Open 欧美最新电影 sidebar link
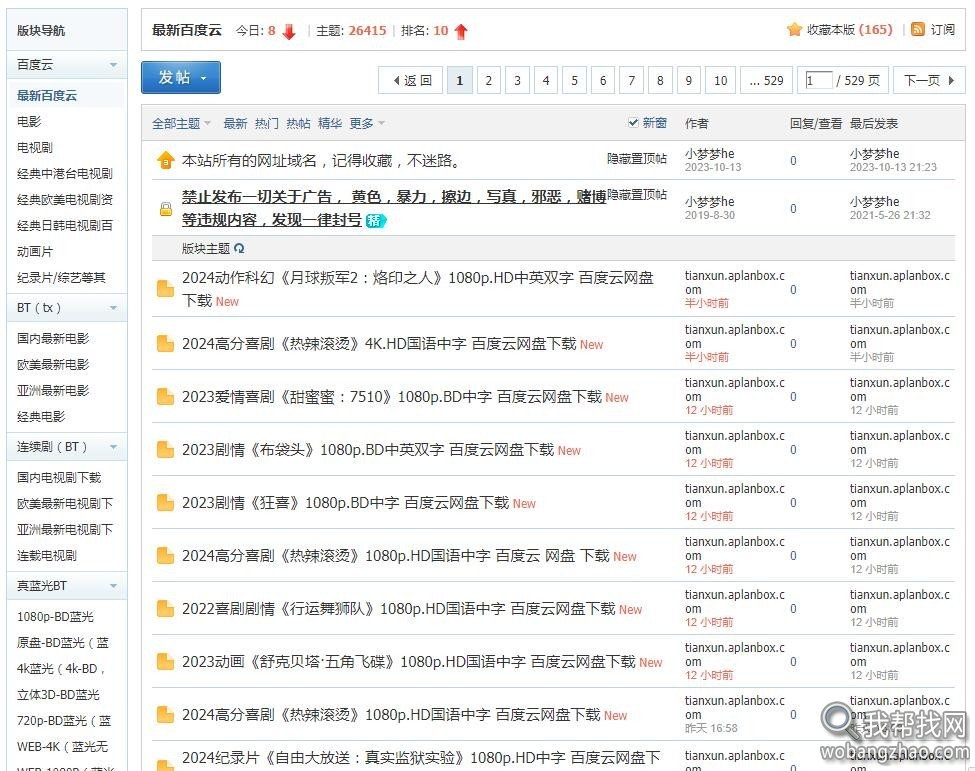 (x=53, y=364)
